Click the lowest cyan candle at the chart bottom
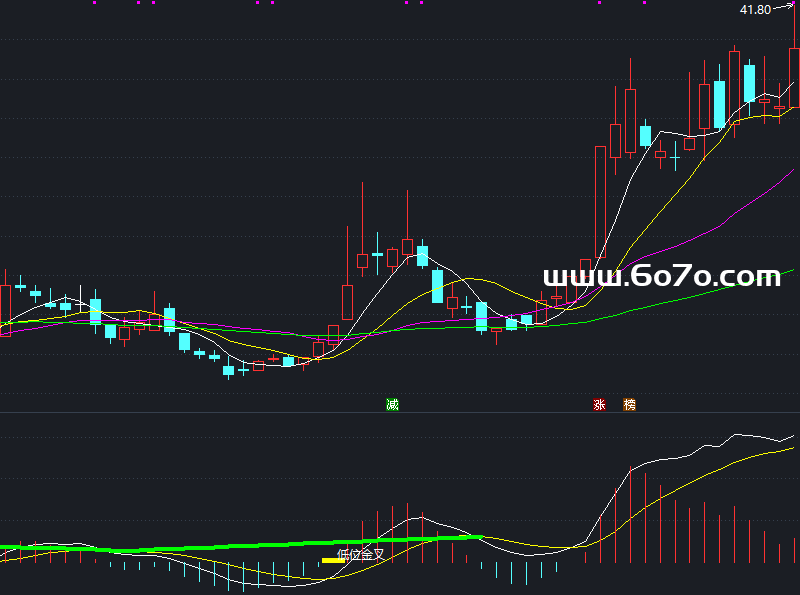Image resolution: width=800 pixels, height=595 pixels. tap(228, 371)
